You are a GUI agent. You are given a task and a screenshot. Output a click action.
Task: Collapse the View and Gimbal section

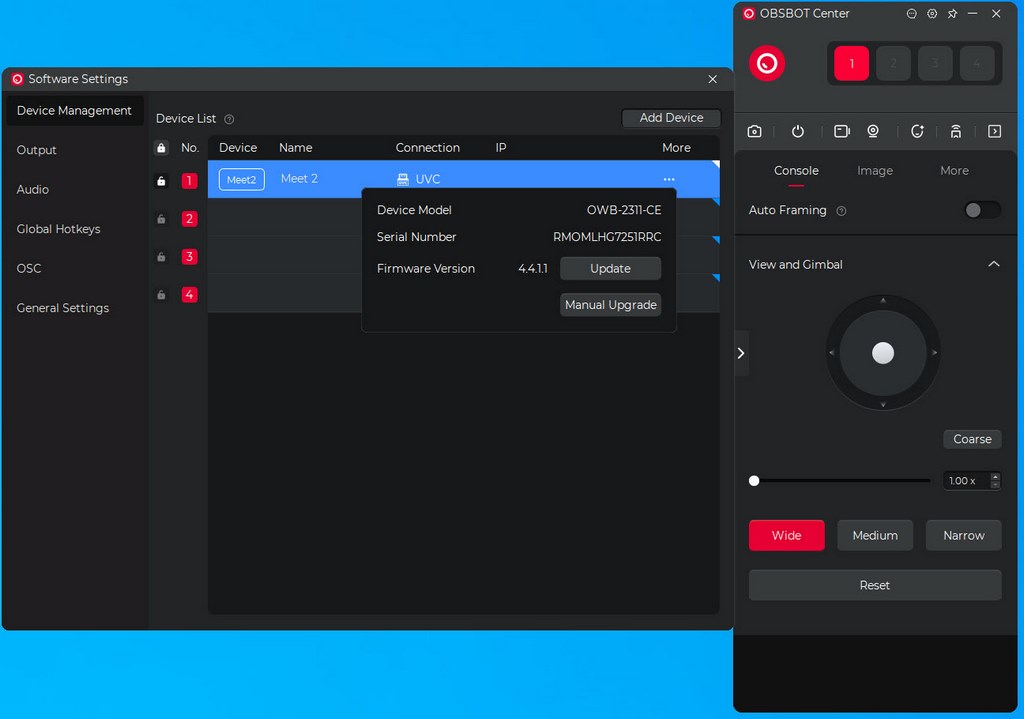tap(993, 264)
